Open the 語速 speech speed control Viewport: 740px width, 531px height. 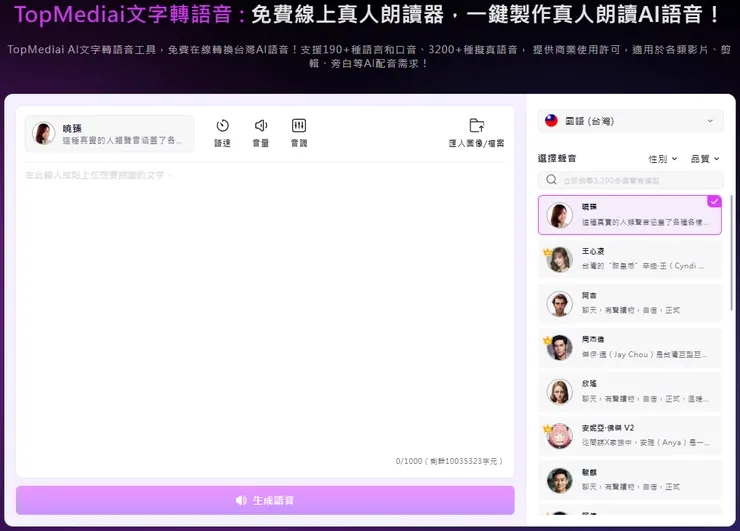(x=222, y=133)
